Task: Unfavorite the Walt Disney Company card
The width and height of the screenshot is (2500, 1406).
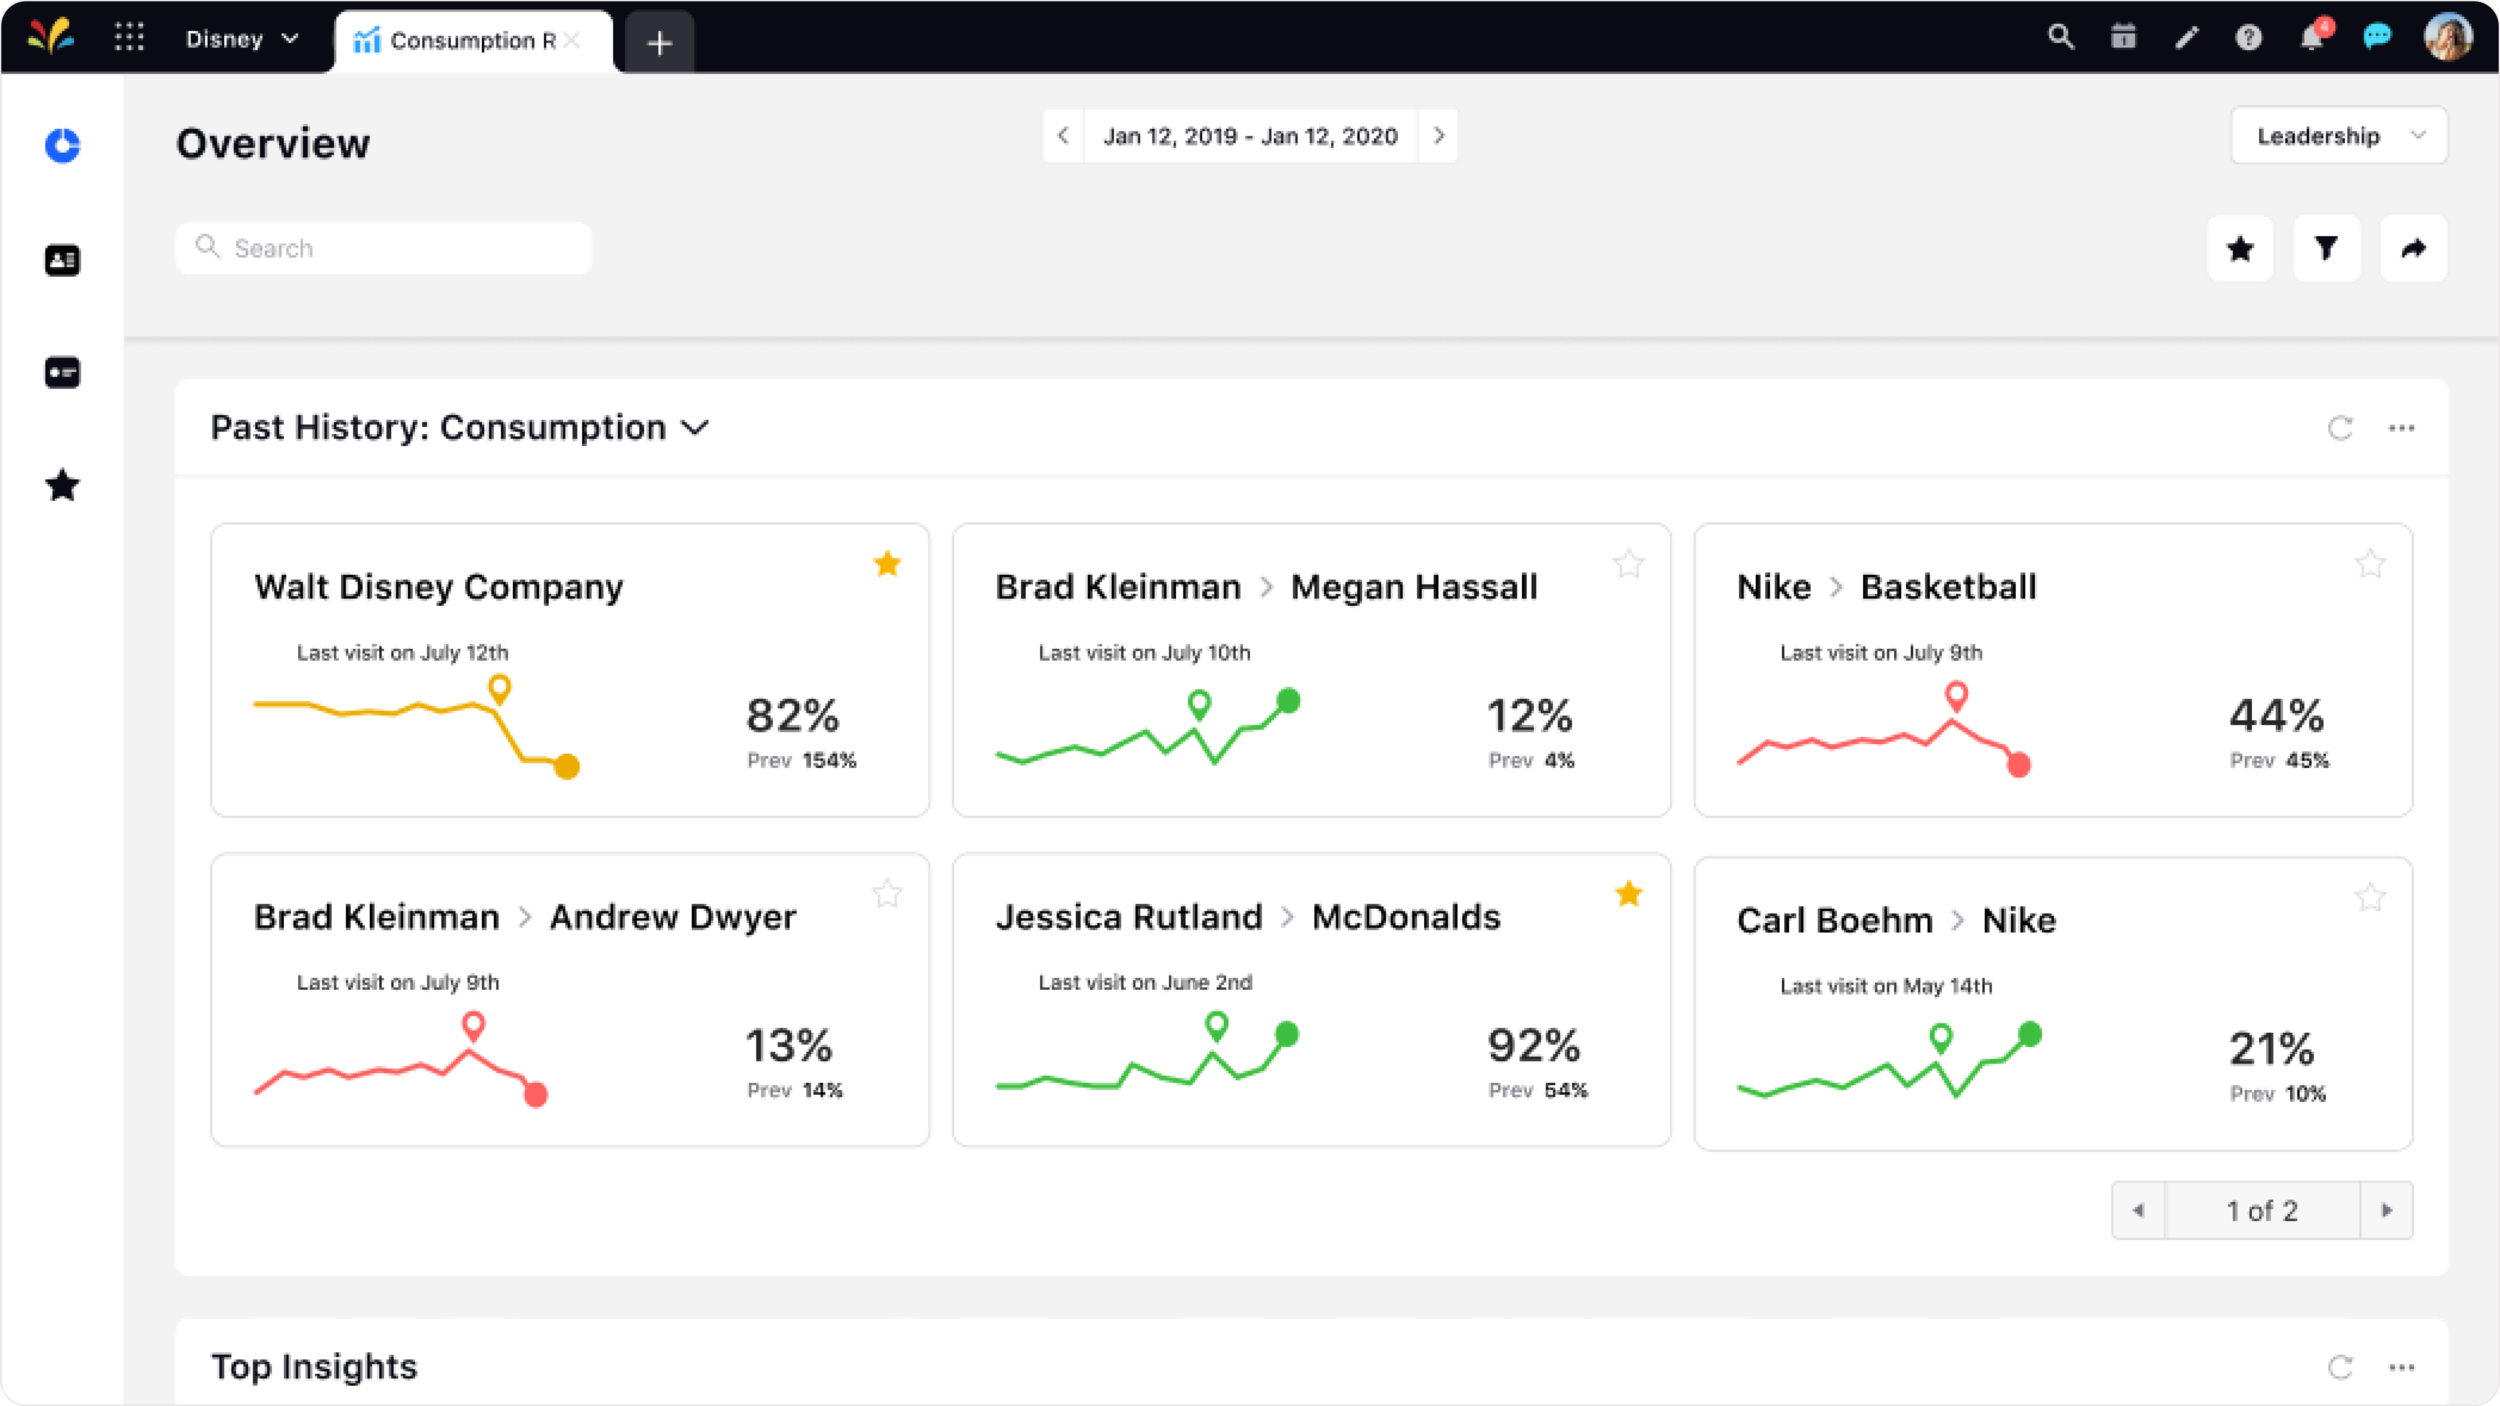Action: (x=887, y=564)
